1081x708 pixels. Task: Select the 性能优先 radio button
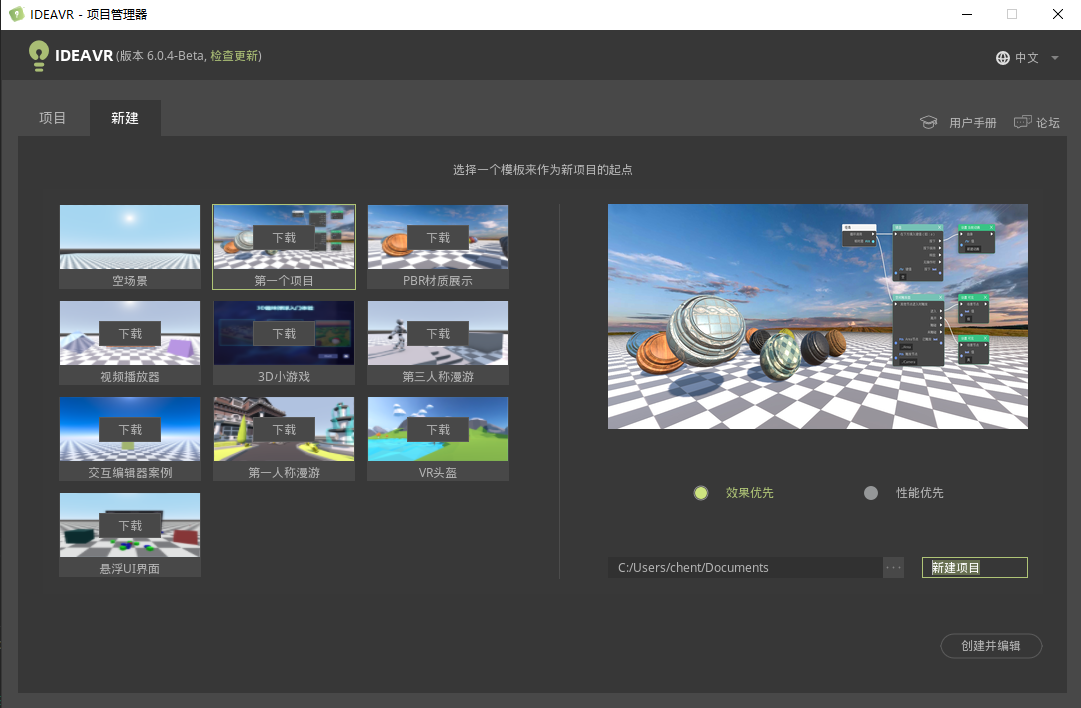[871, 493]
